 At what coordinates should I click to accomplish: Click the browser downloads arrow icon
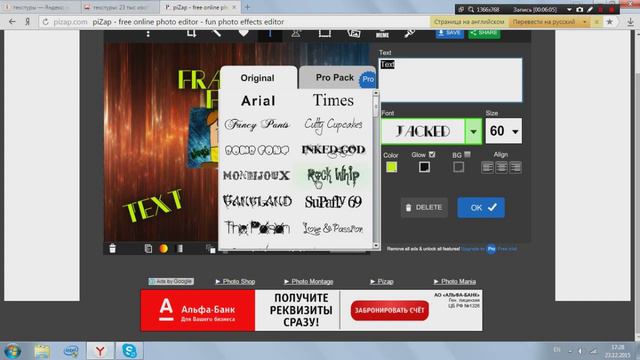click(631, 22)
